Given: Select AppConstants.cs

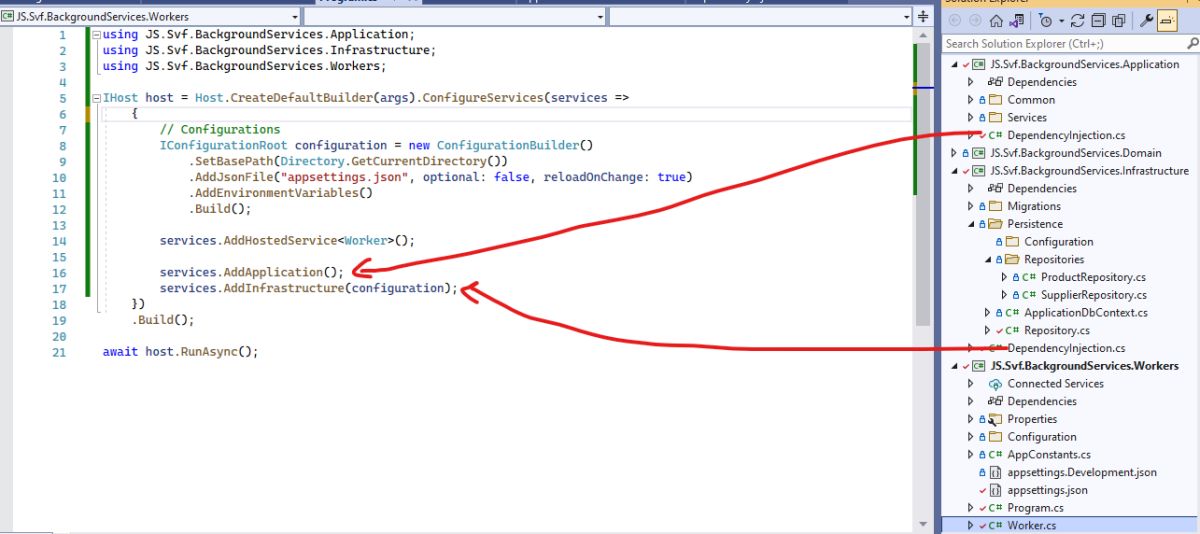Looking at the screenshot, I should pos(1049,455).
